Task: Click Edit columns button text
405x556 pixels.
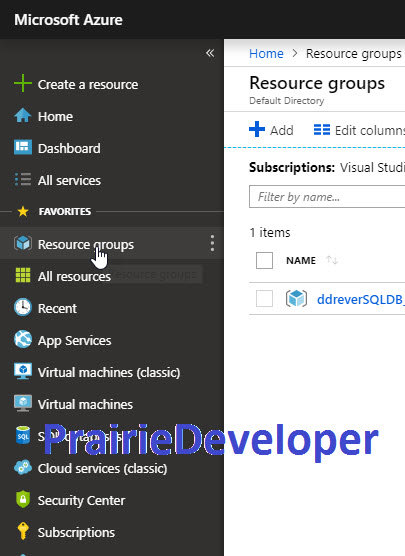Action: click(x=370, y=130)
